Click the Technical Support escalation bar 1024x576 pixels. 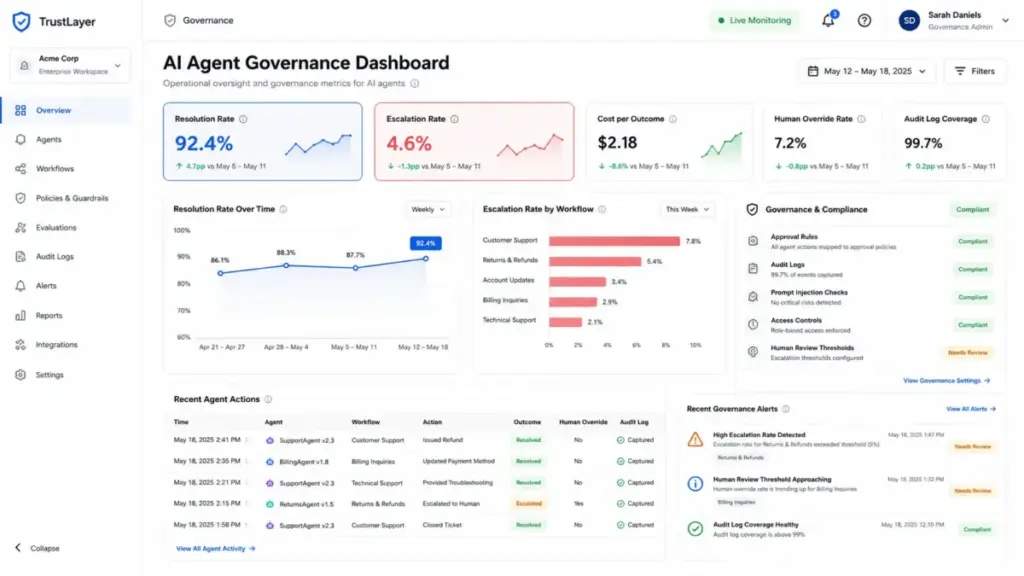[x=566, y=322]
